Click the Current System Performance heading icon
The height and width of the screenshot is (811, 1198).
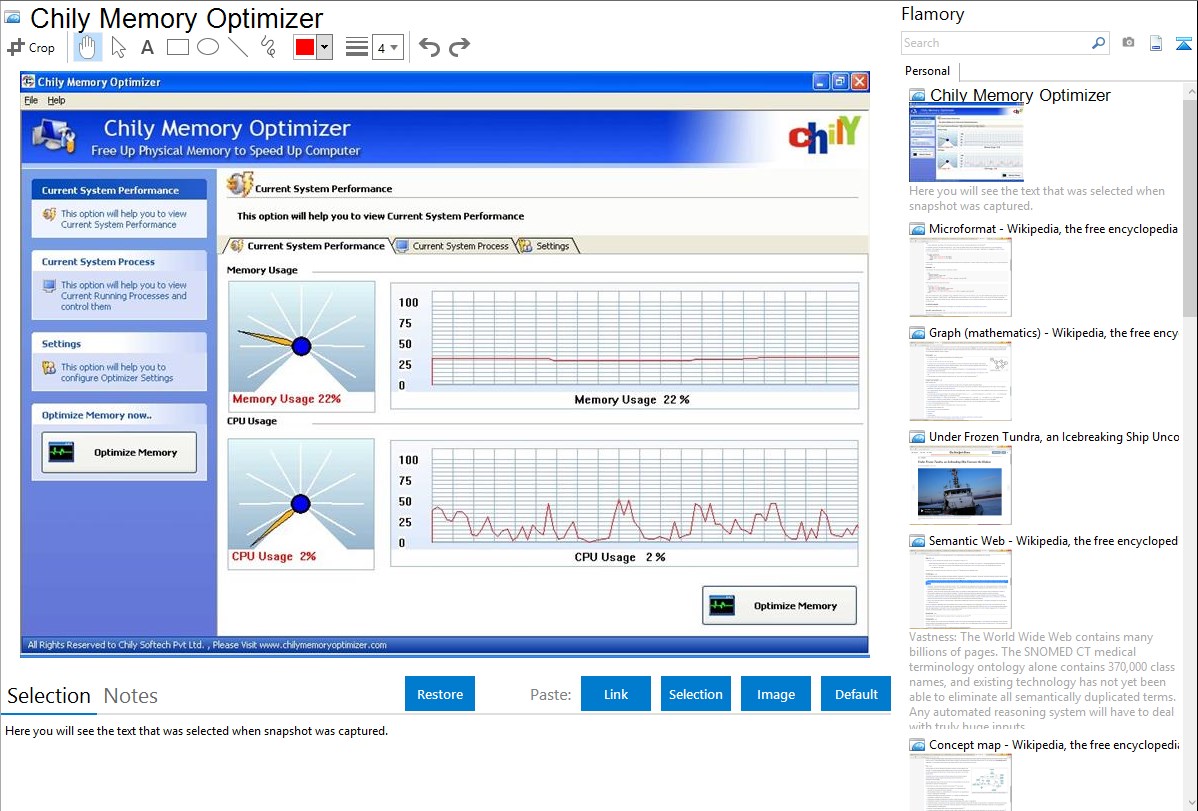239,185
